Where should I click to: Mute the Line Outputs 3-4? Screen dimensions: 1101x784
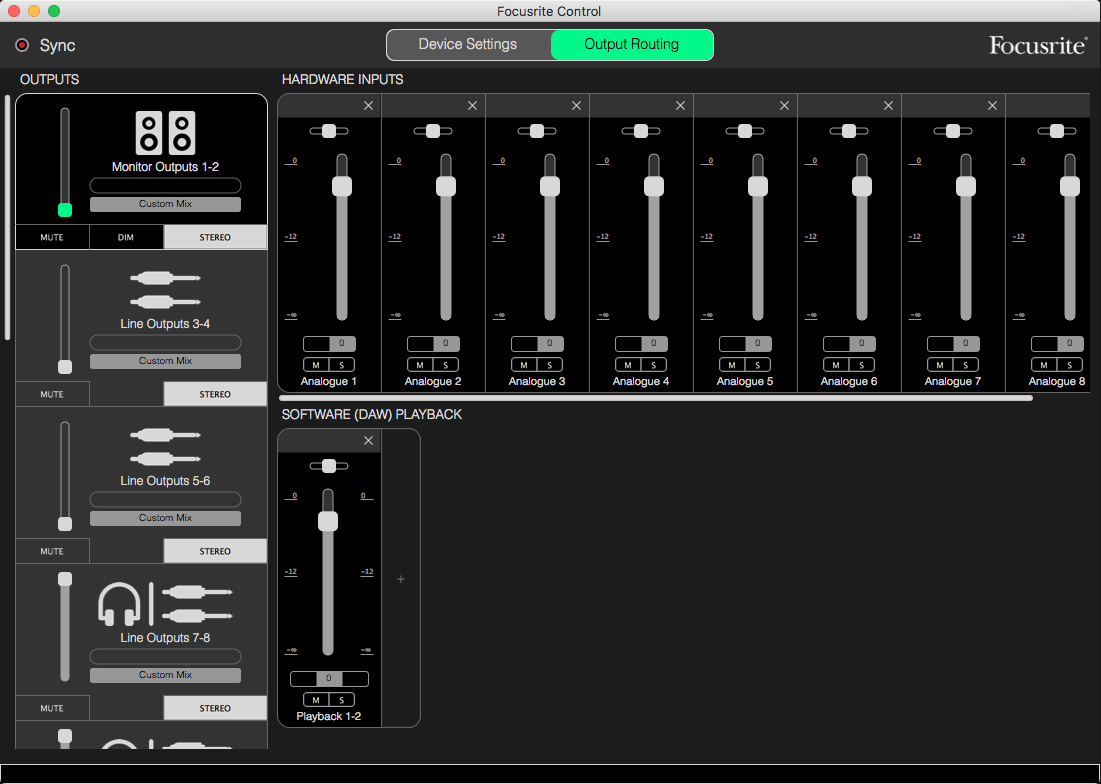click(x=52, y=394)
